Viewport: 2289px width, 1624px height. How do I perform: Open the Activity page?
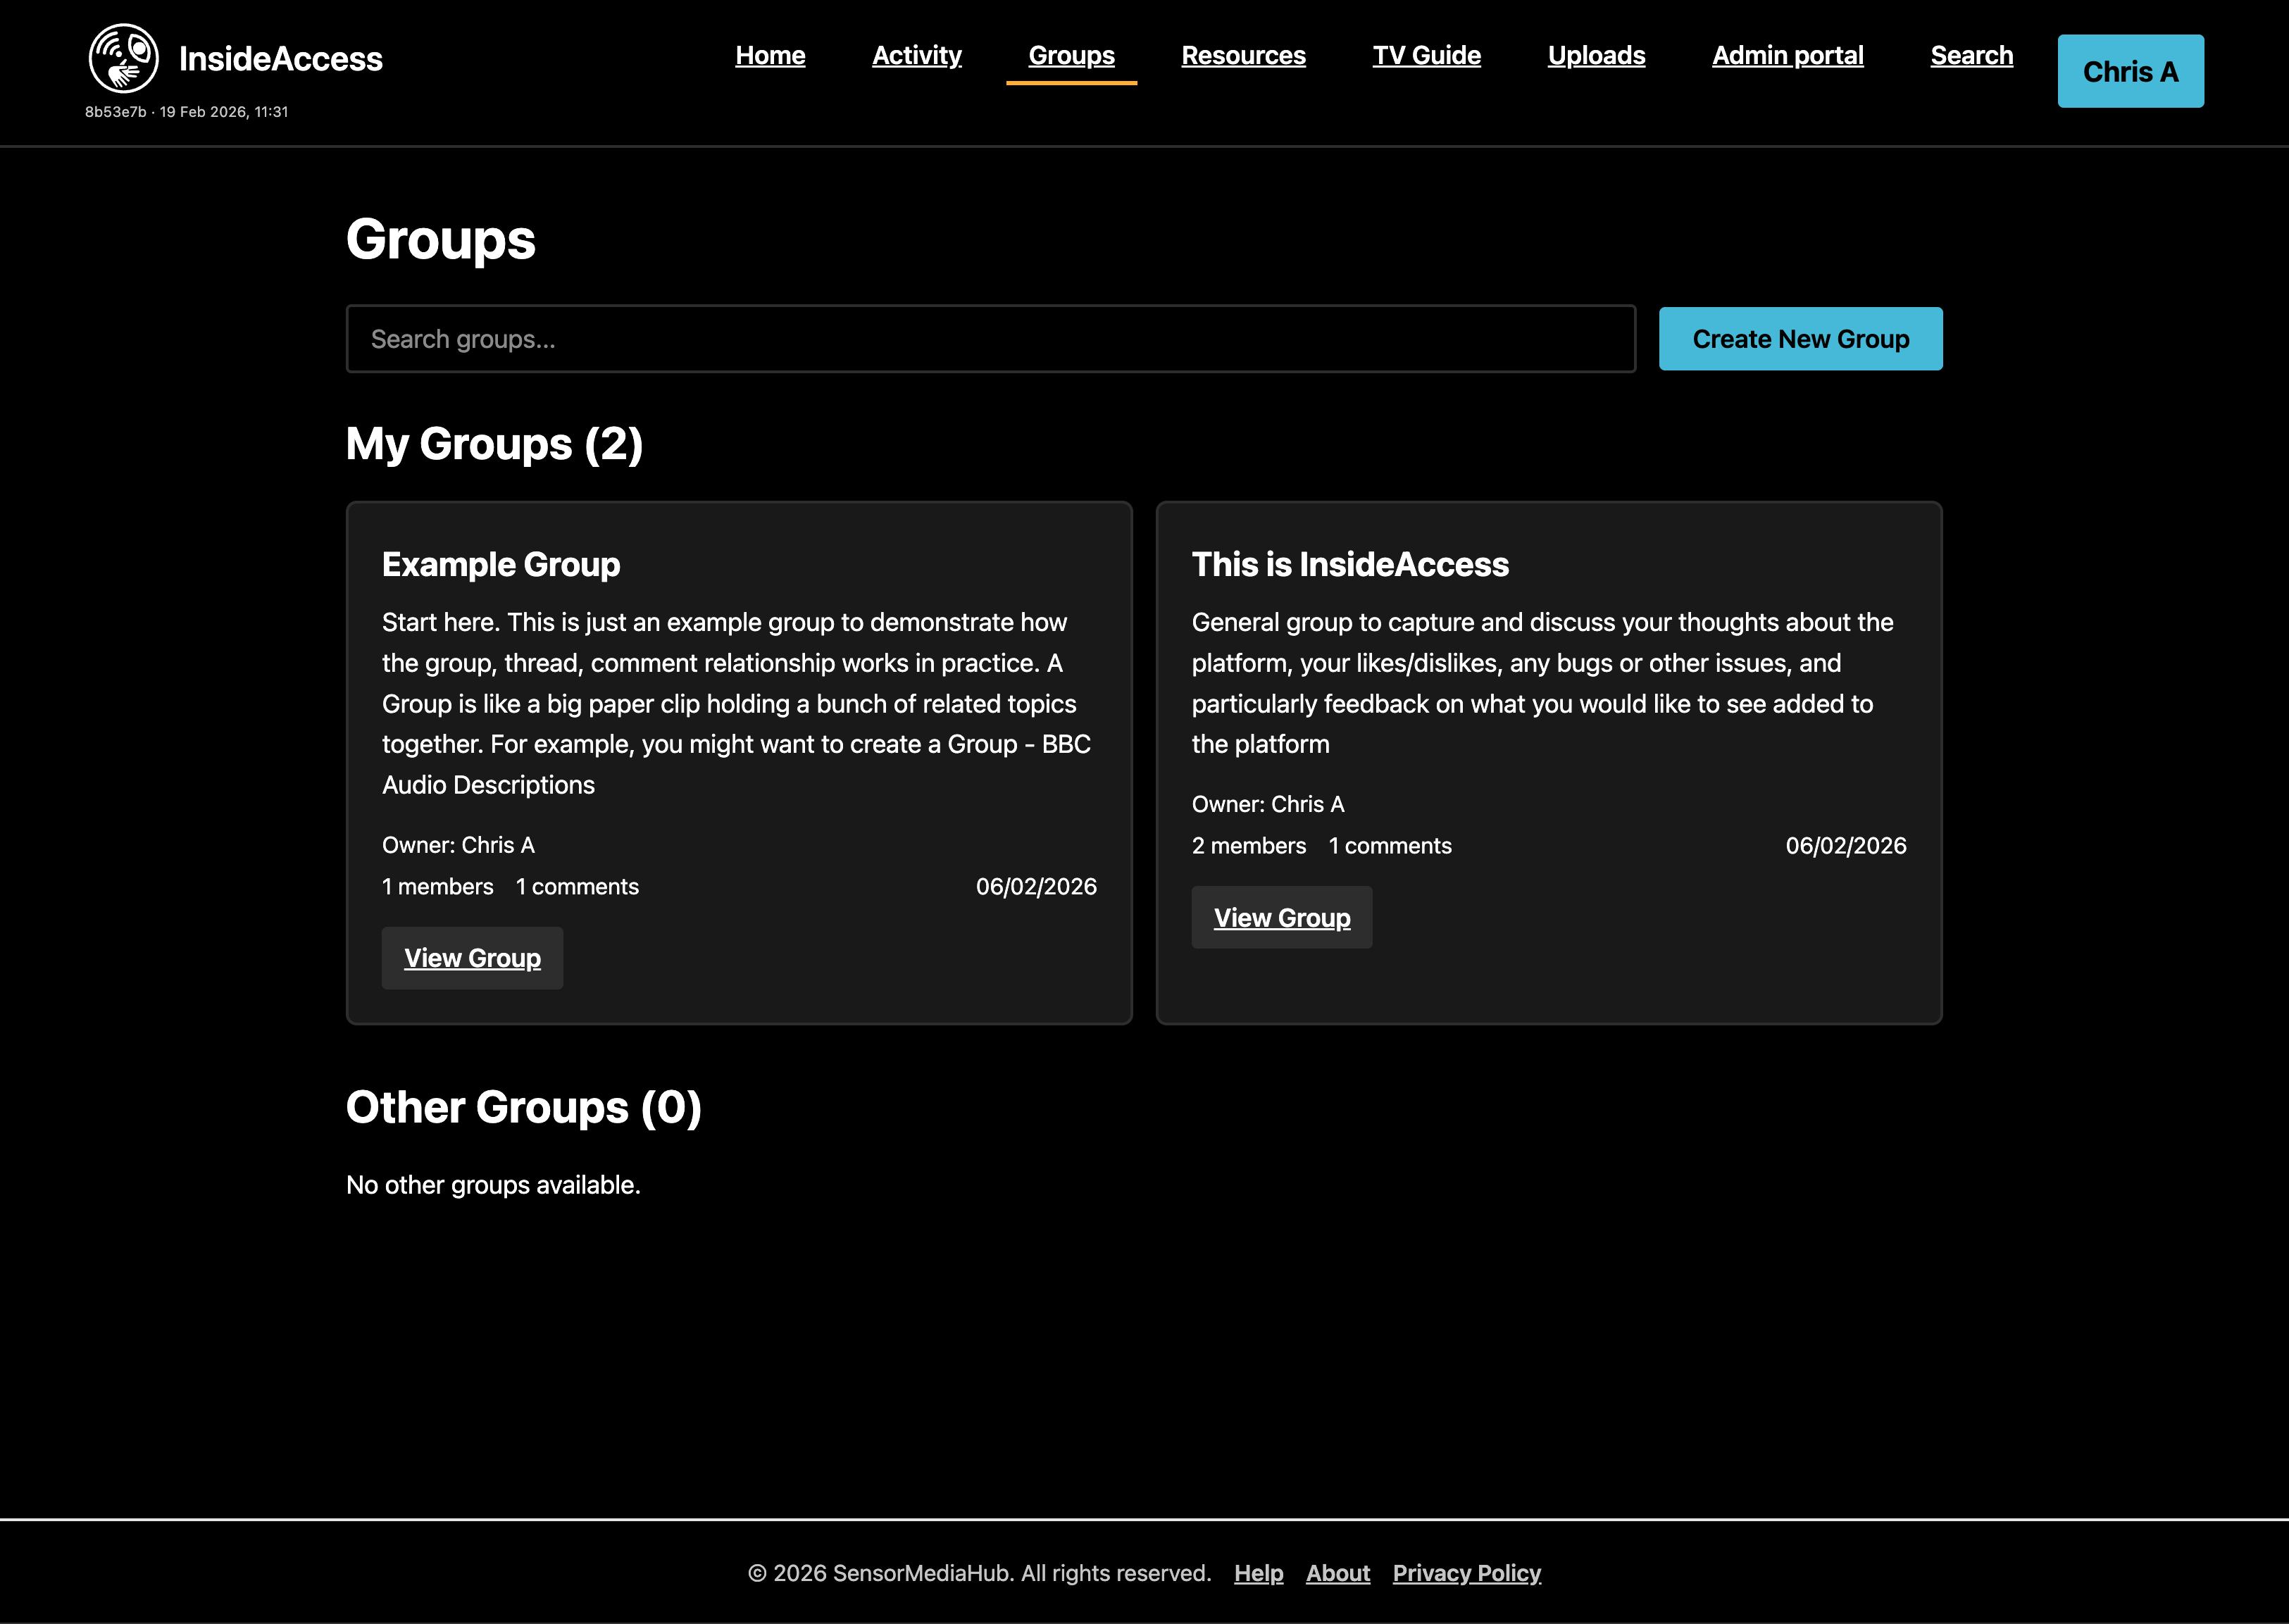coord(916,56)
